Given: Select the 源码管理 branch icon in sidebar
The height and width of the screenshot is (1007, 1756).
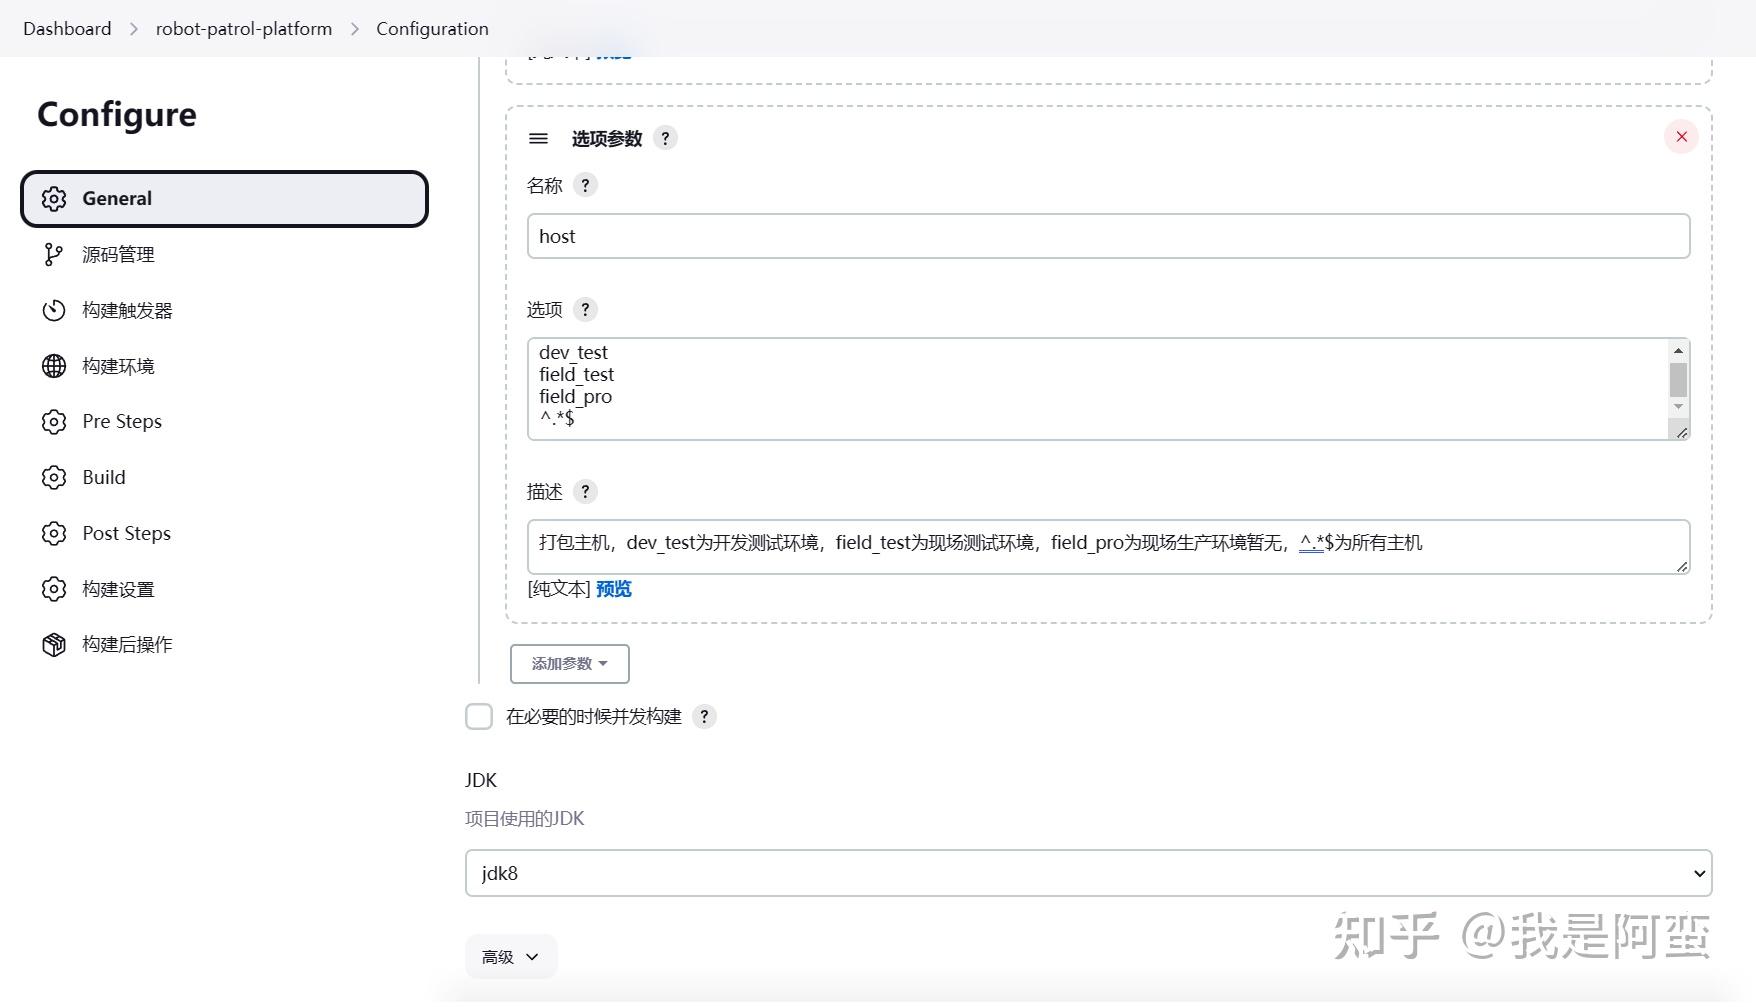Looking at the screenshot, I should pyautogui.click(x=53, y=254).
